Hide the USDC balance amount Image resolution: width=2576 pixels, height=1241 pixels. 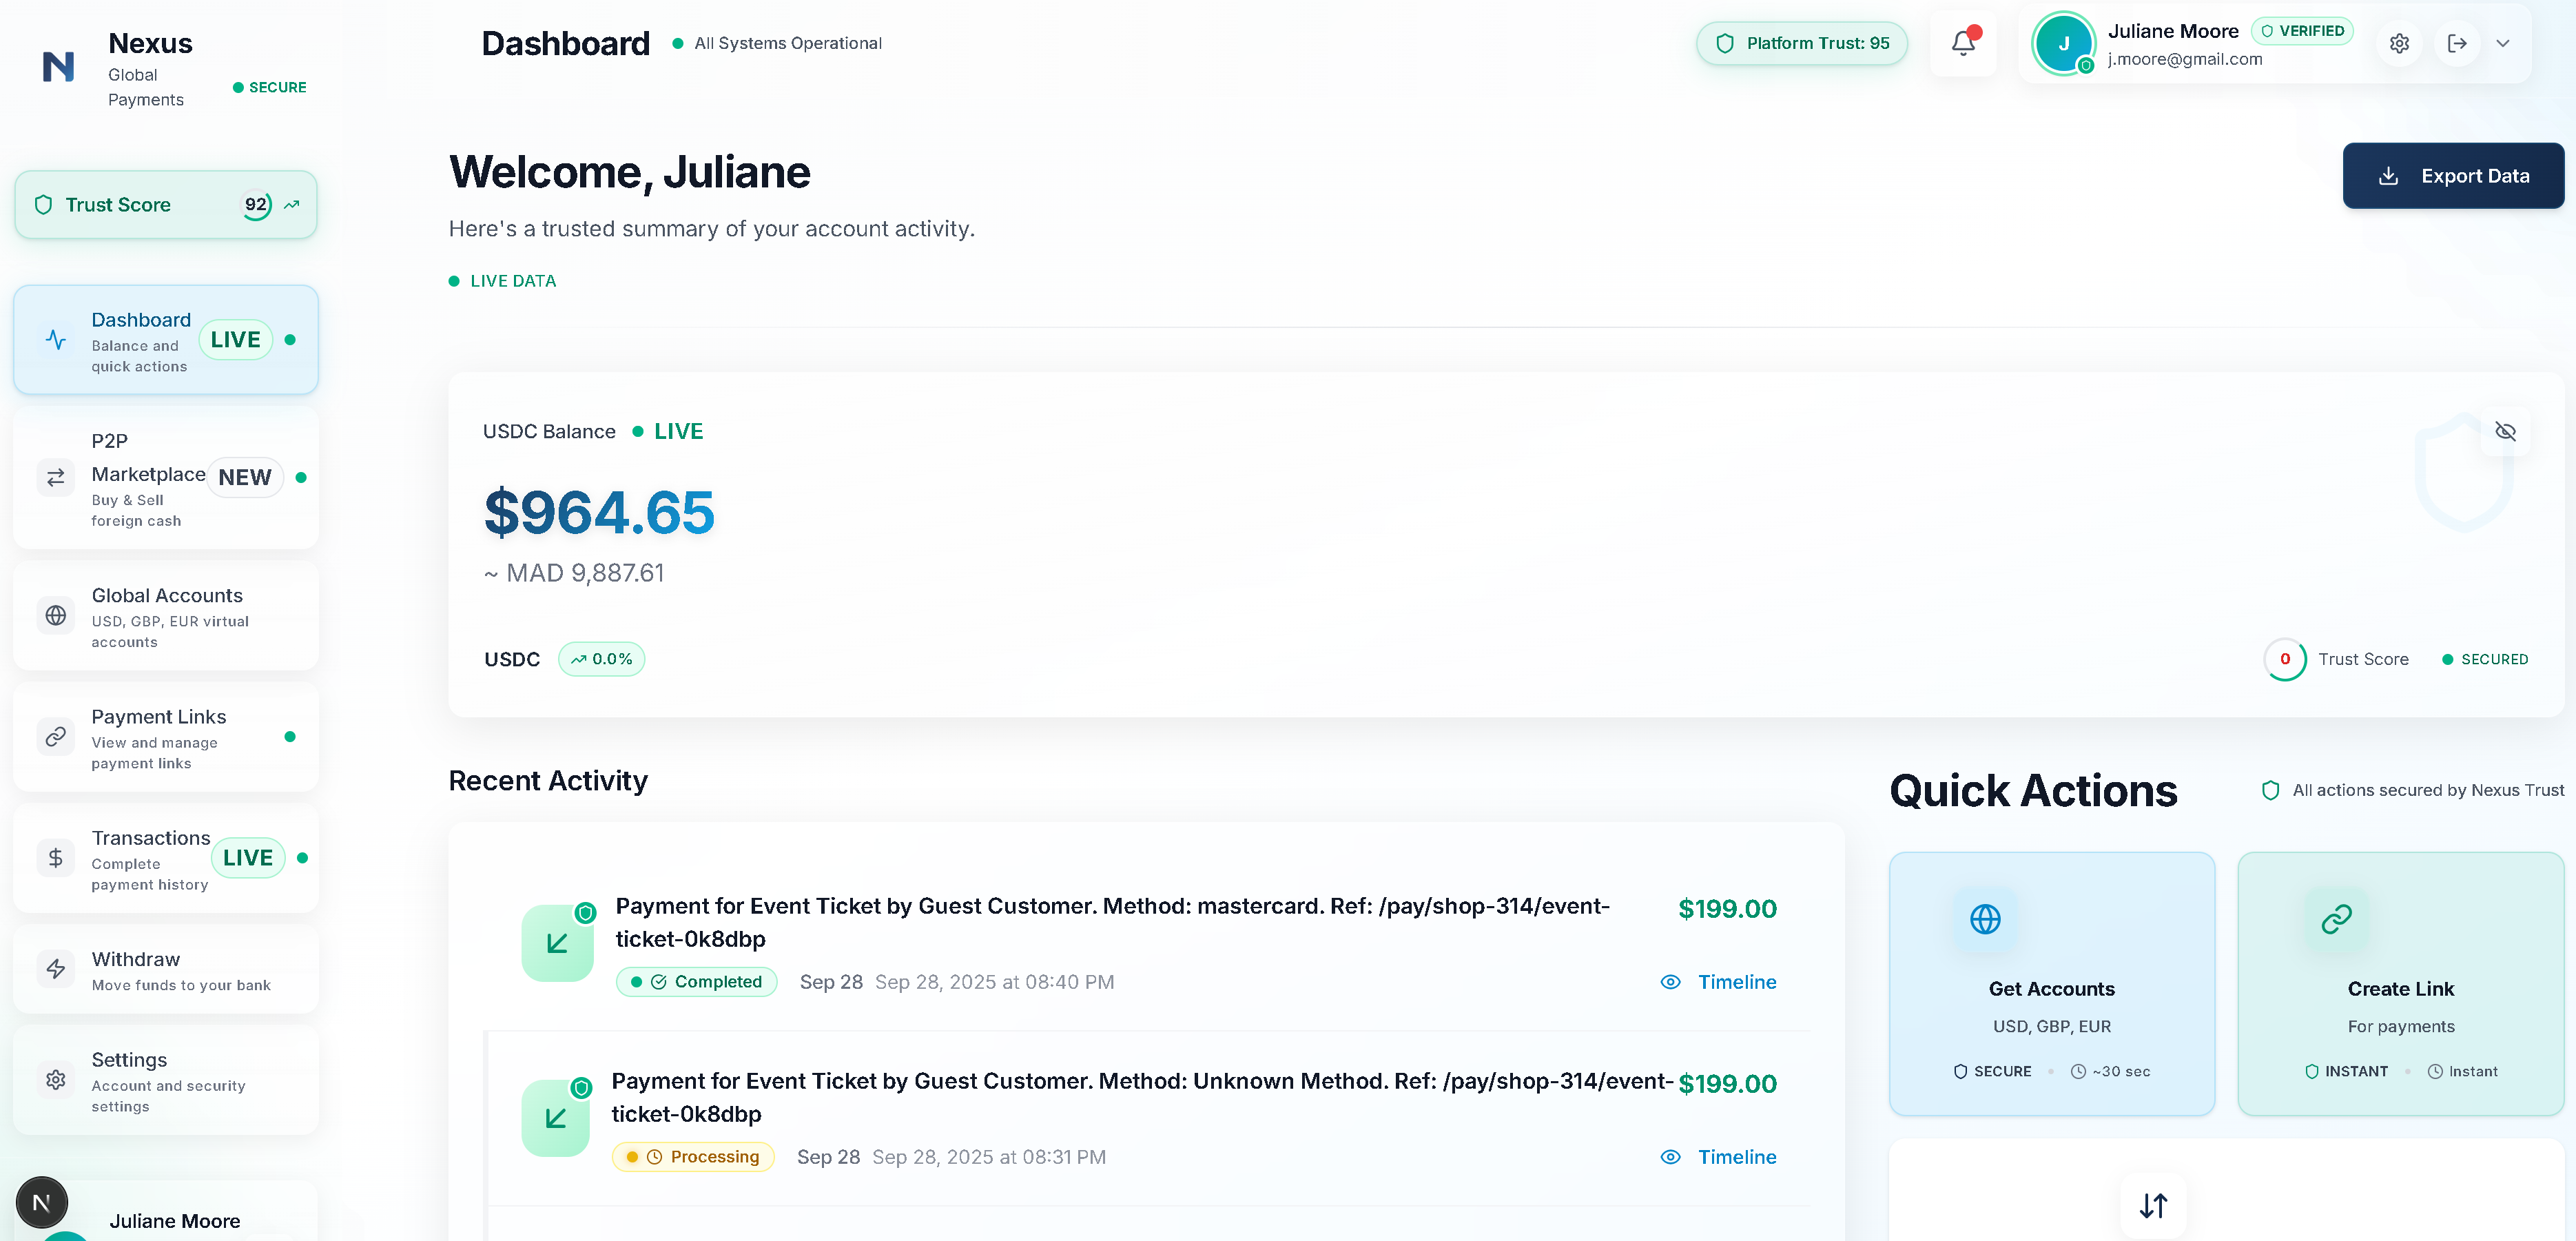(2505, 431)
